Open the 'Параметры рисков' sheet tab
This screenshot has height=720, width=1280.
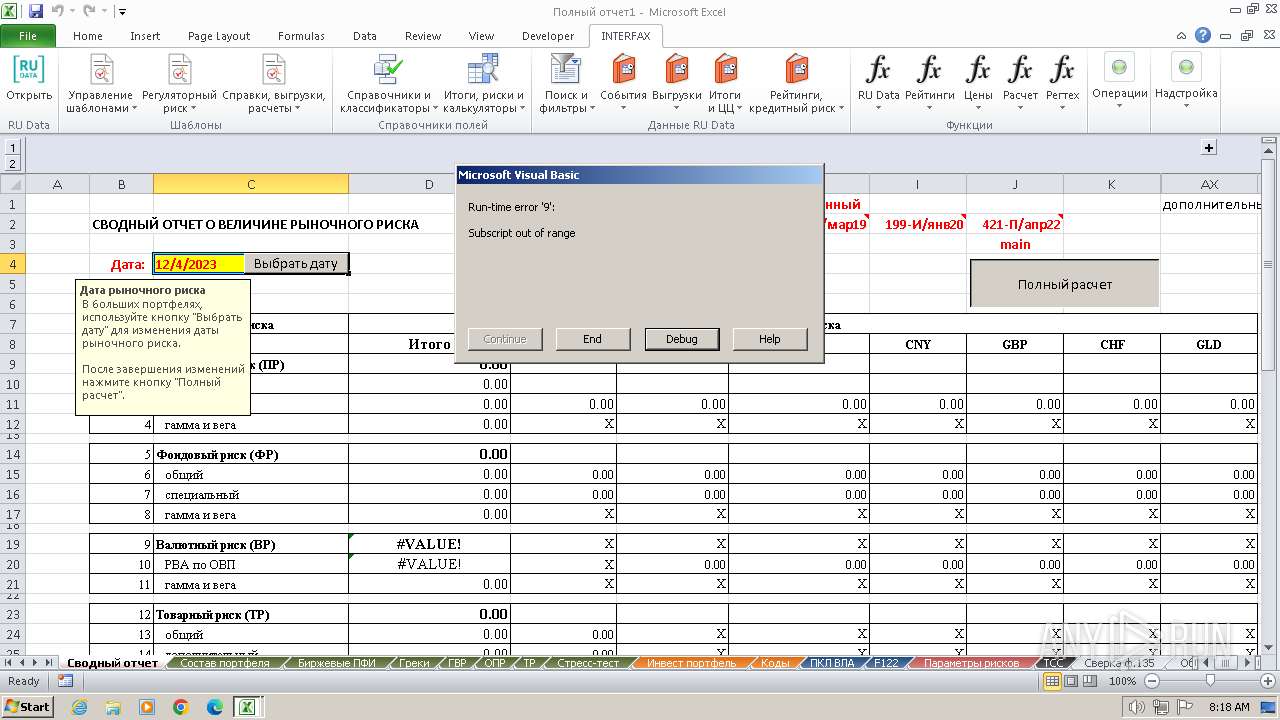click(971, 663)
